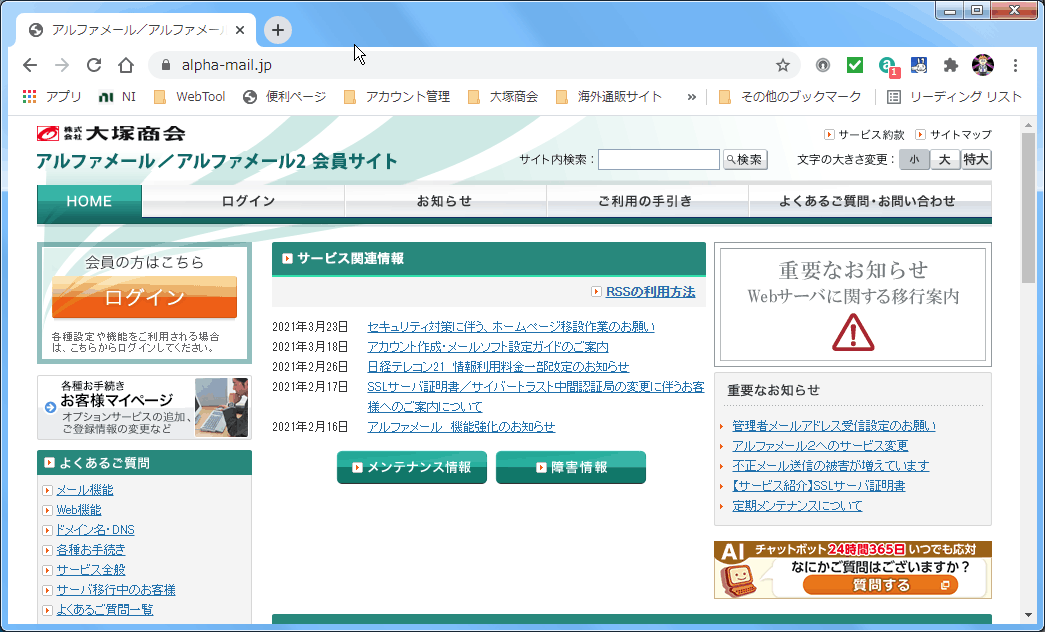Click the green checkmark extension icon

tap(854, 65)
